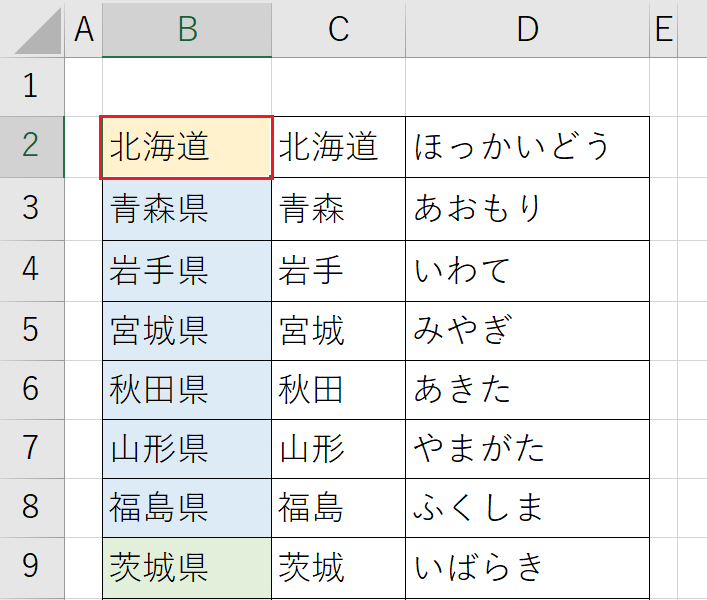Select row 2 header
Image resolution: width=707 pixels, height=600 pixels.
[32, 147]
